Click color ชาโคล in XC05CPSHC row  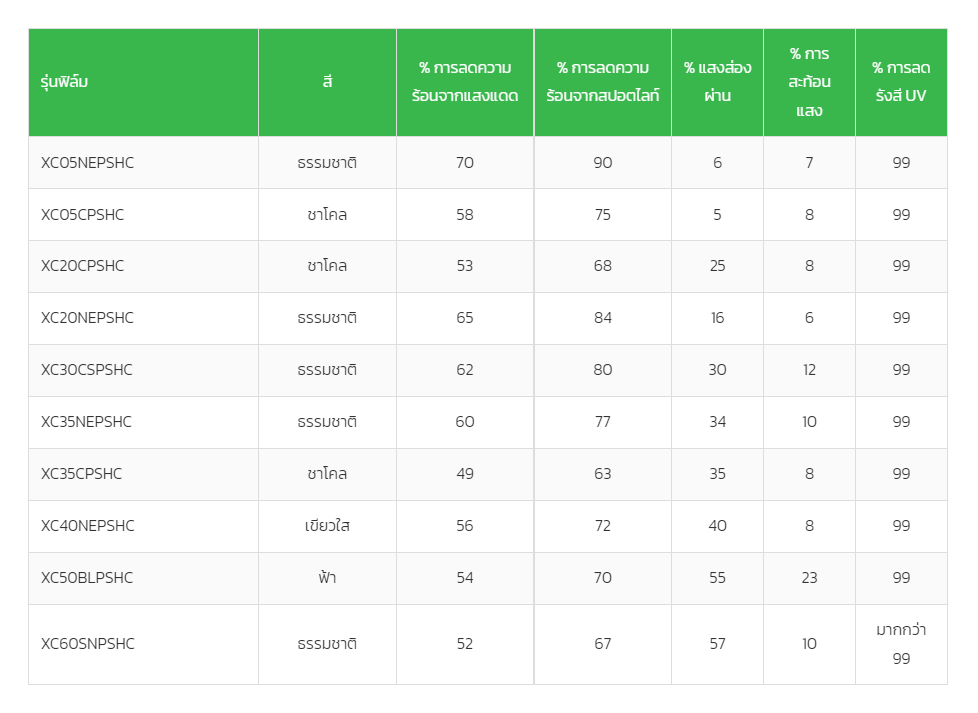[x=327, y=215]
